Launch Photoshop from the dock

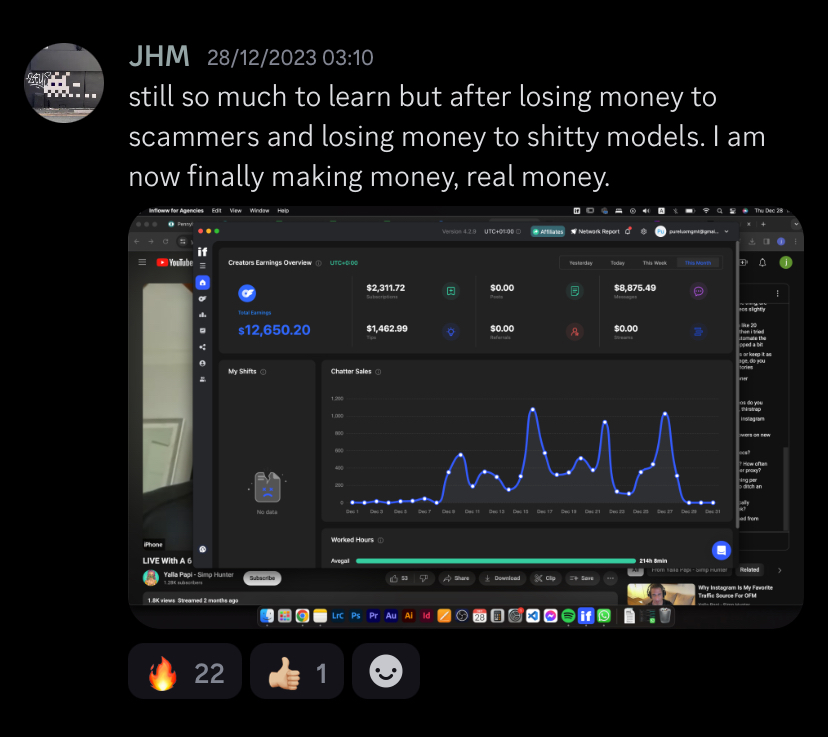pyautogui.click(x=356, y=616)
